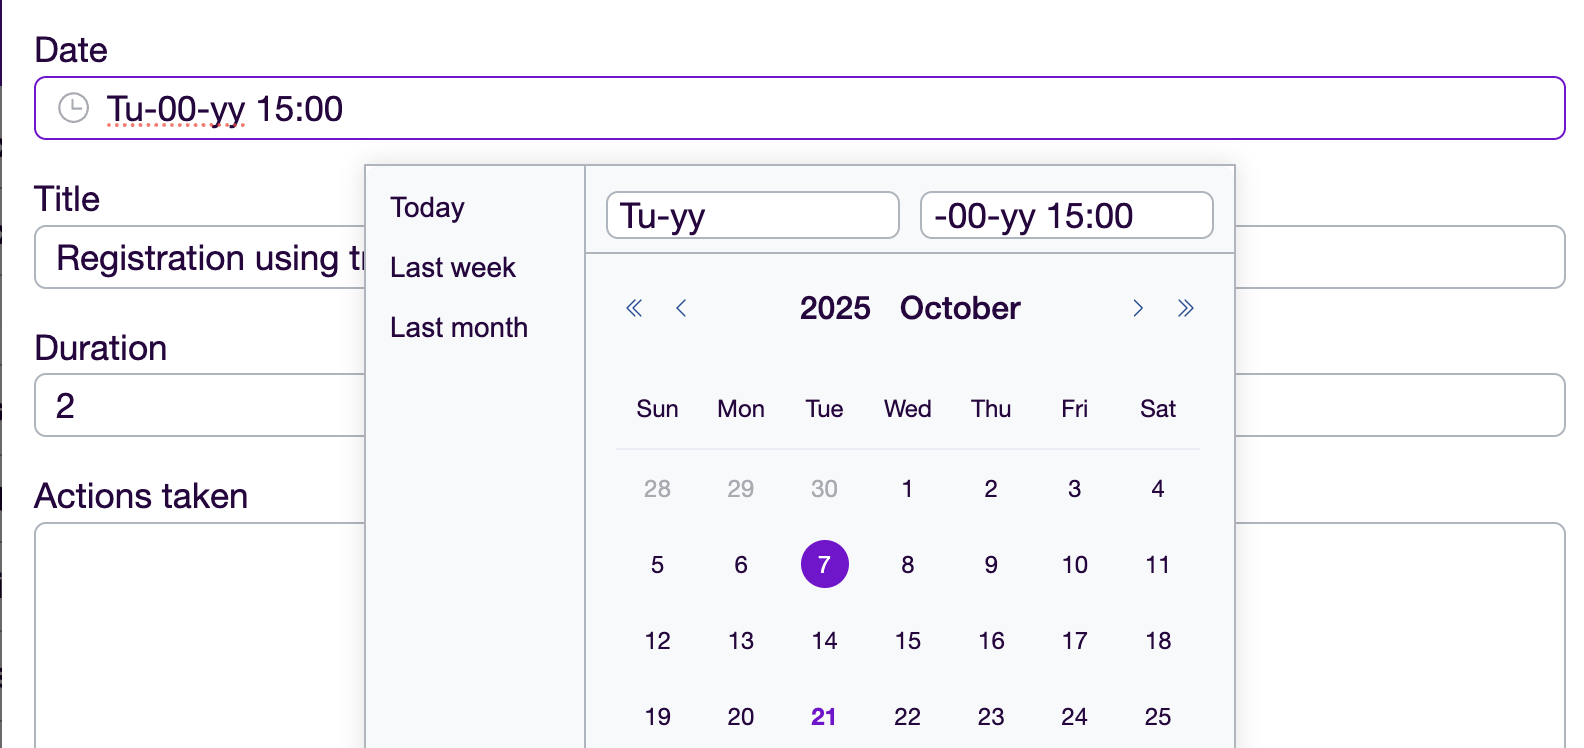This screenshot has height=748, width=1584.
Task: Click the clock icon in Date field
Action: point(73,108)
